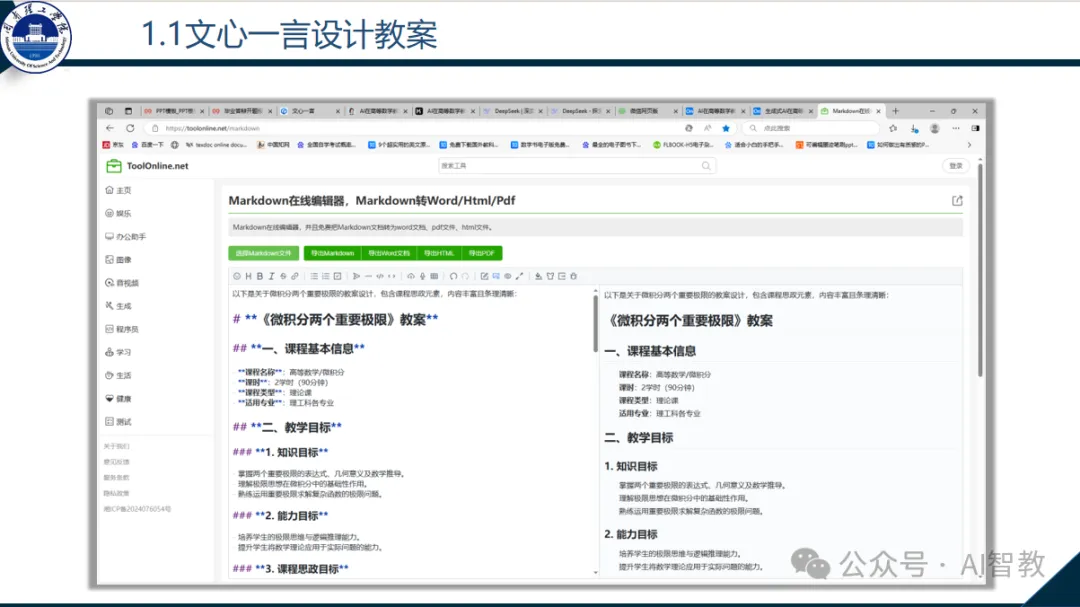
Task: Open 程序员 in the left sidebar
Action: pyautogui.click(x=123, y=329)
